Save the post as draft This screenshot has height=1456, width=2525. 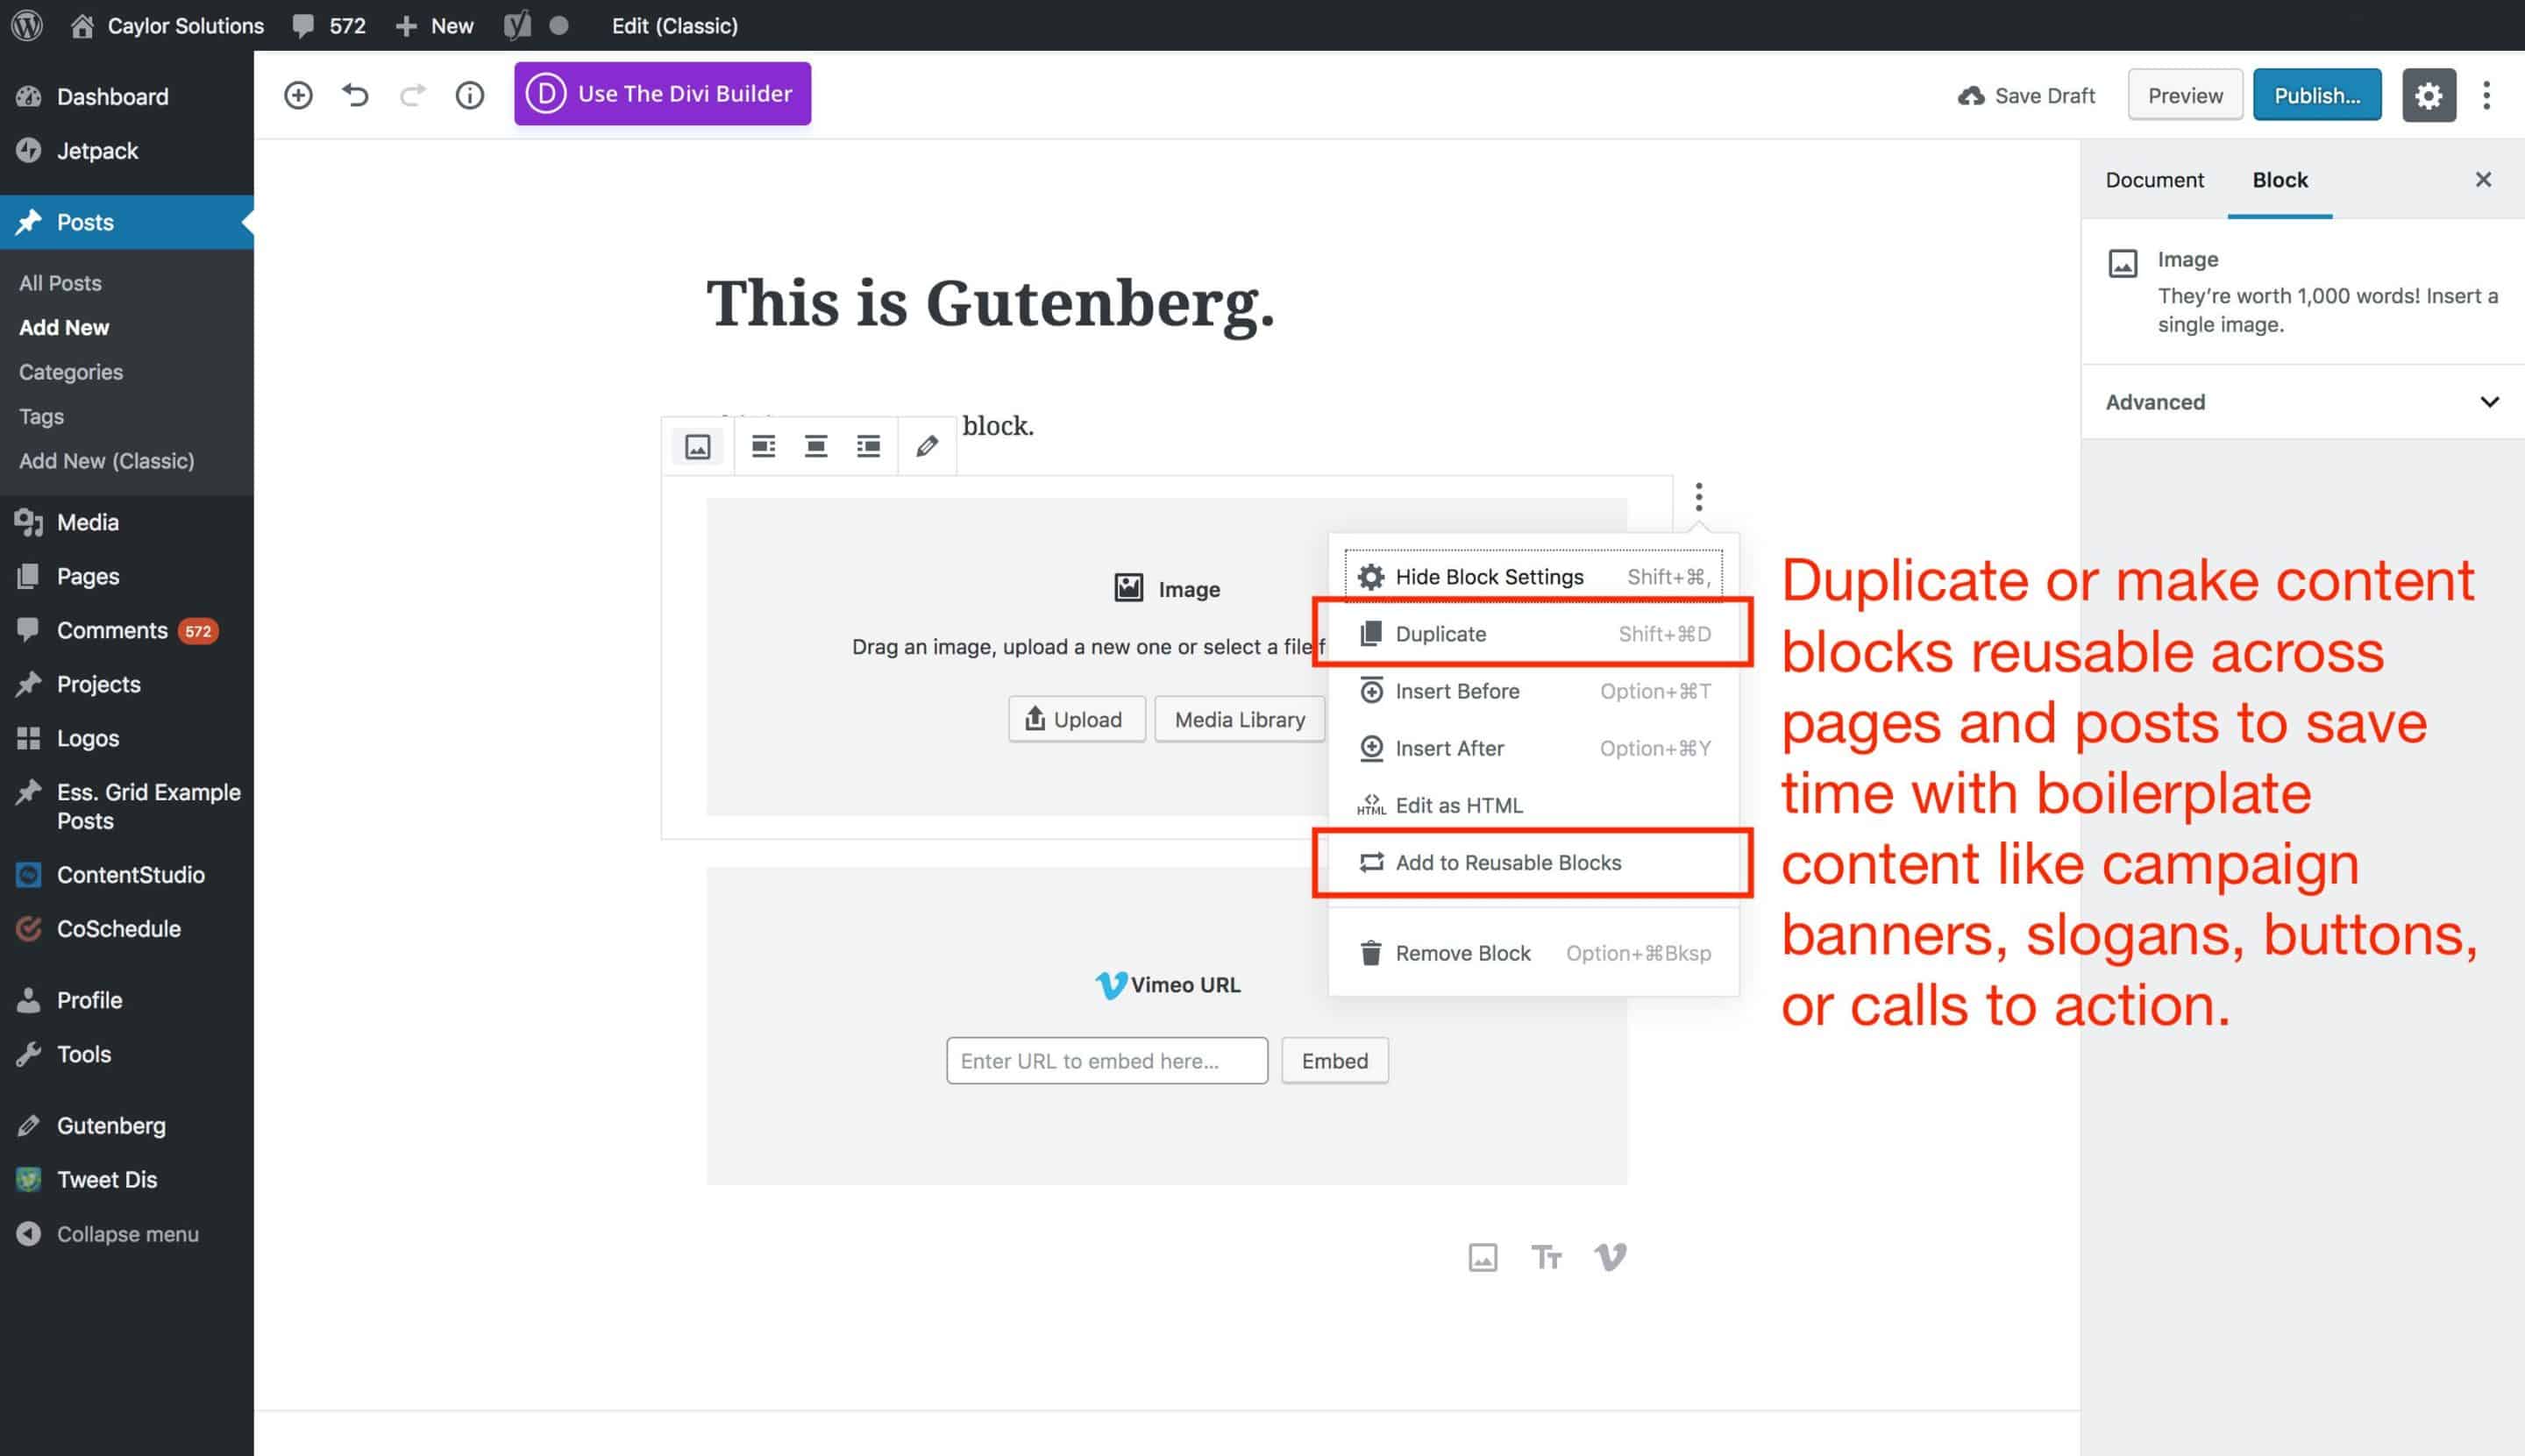click(2026, 95)
